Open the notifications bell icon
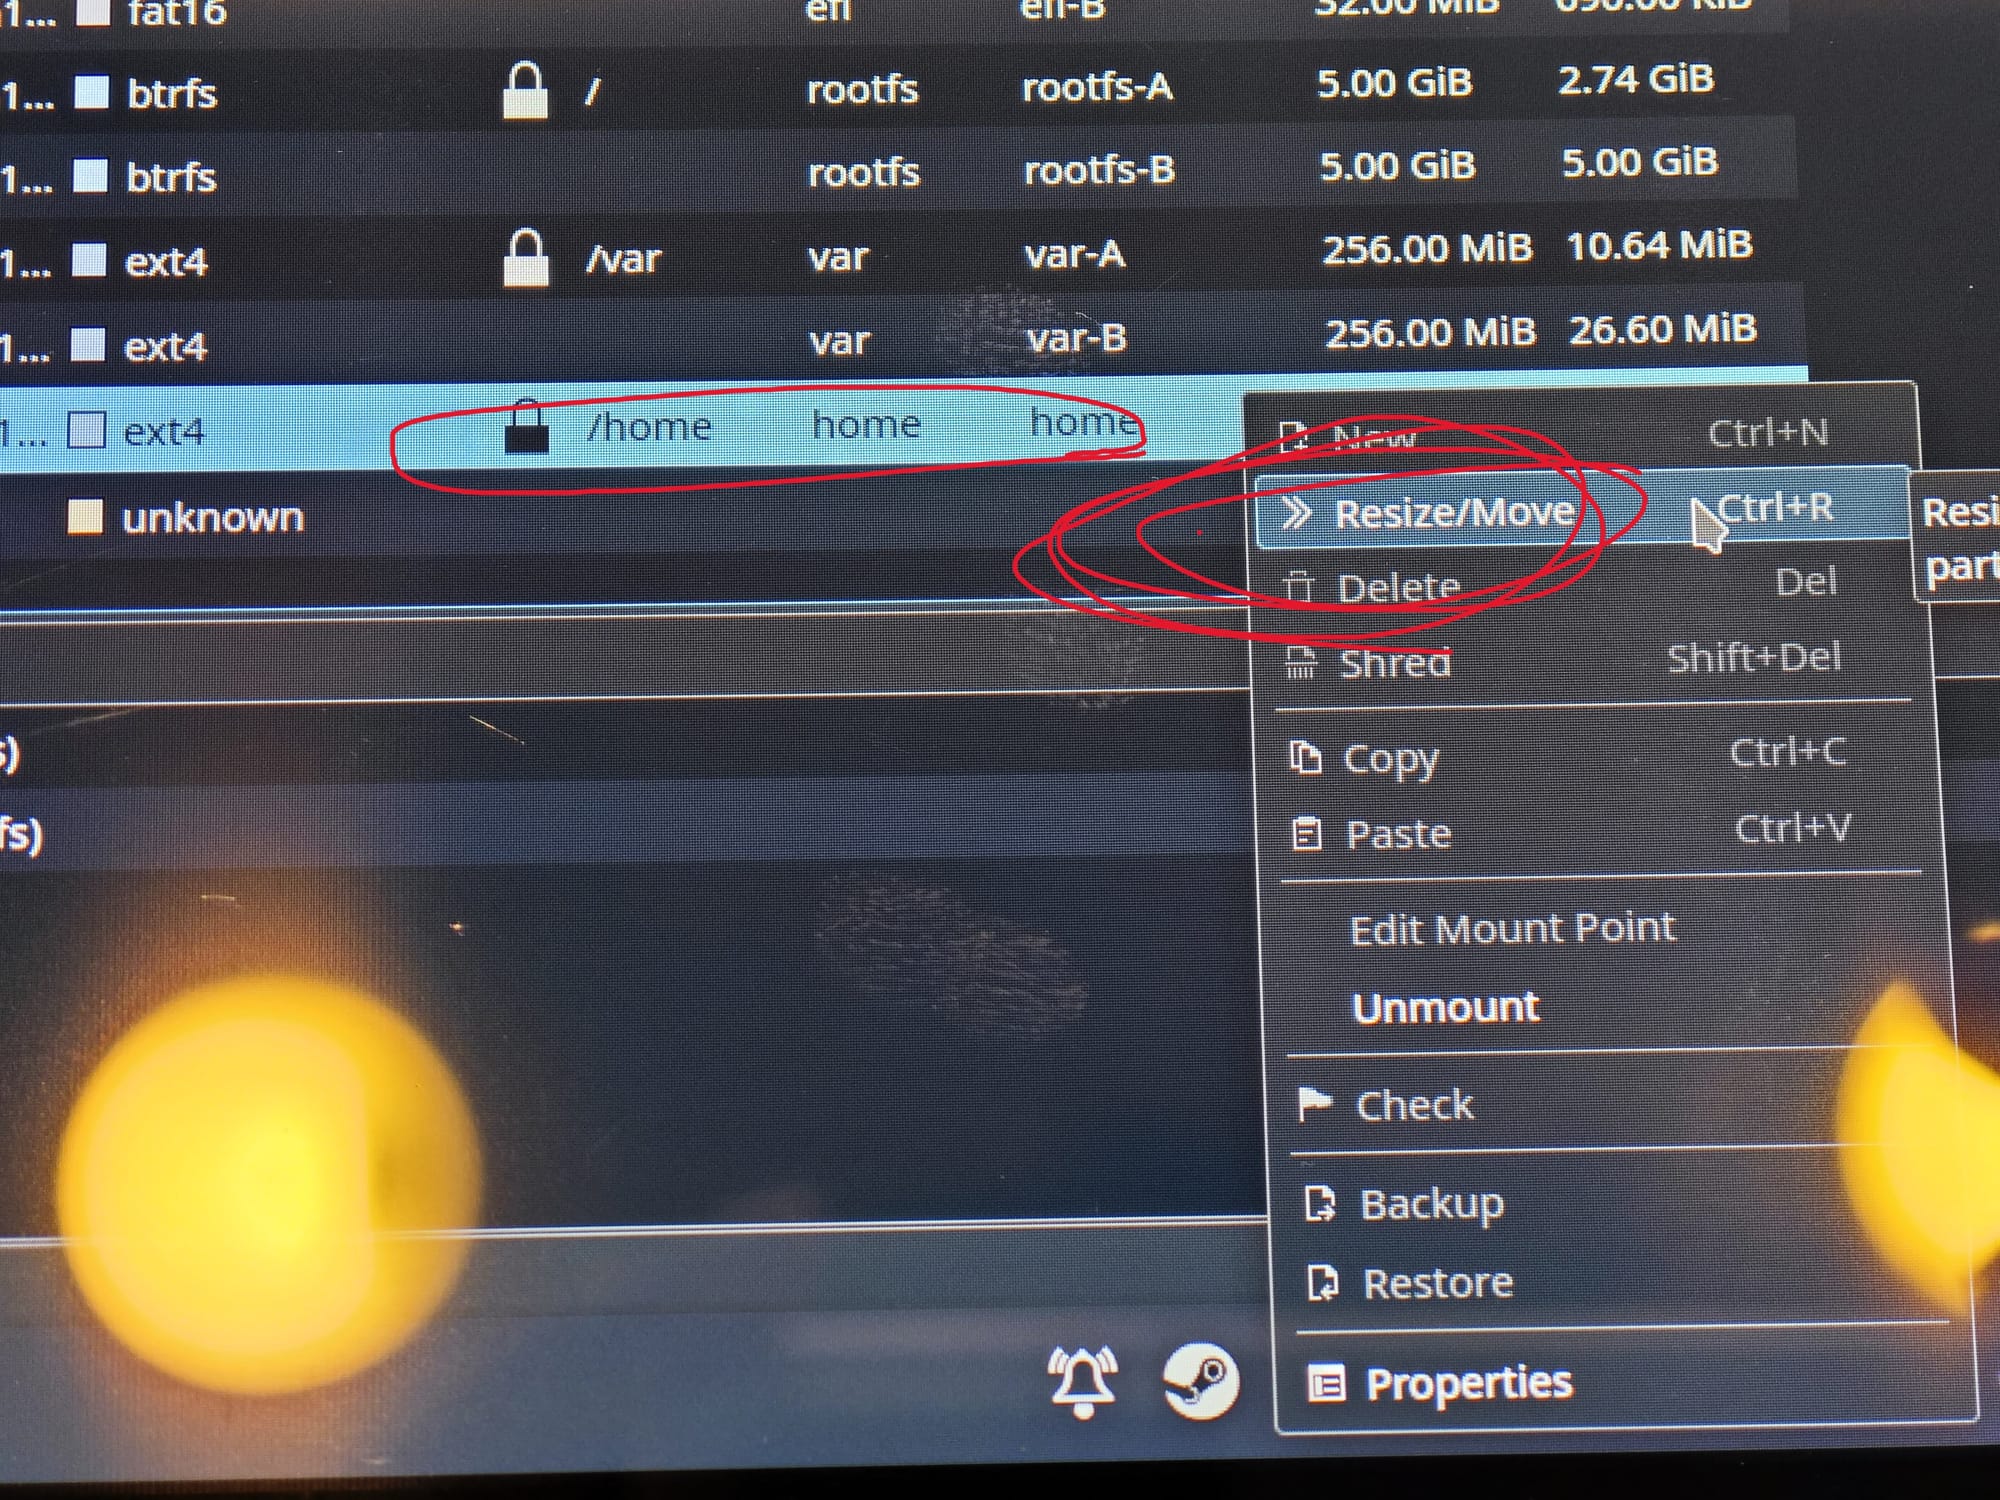Image resolution: width=2000 pixels, height=1500 pixels. [1082, 1381]
